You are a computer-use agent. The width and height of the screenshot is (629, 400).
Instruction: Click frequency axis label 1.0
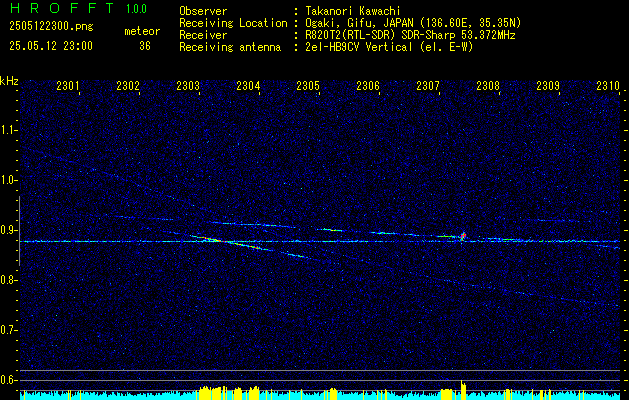coord(8,180)
